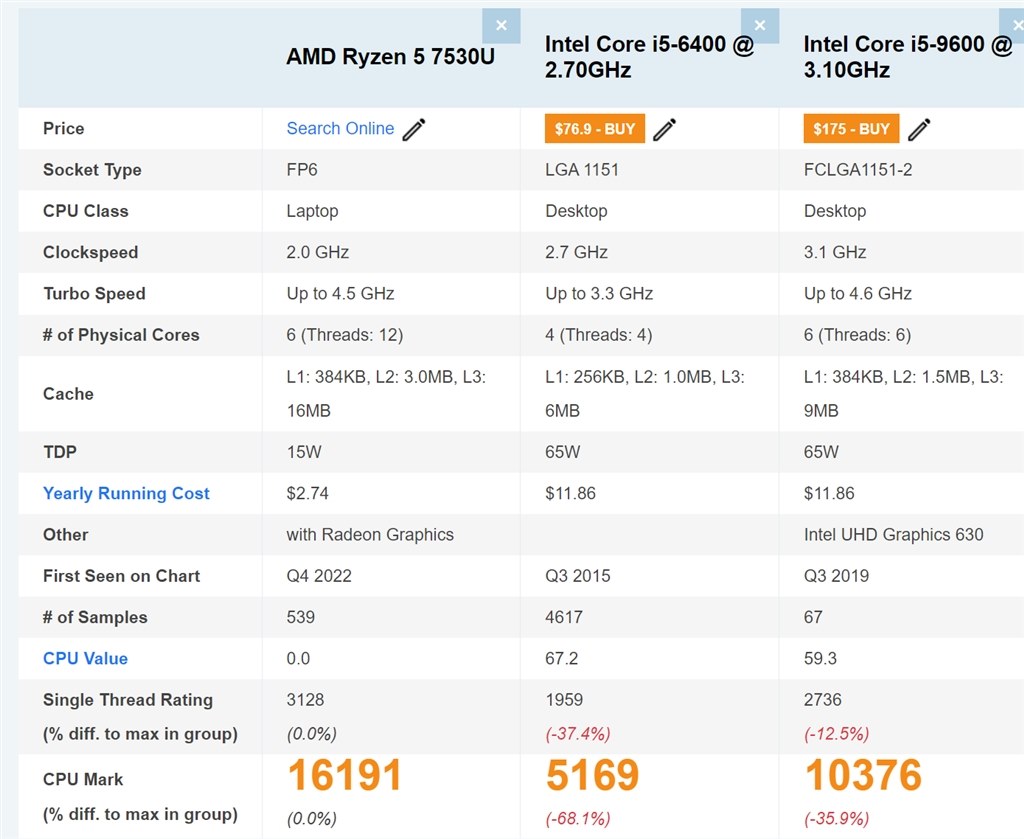The height and width of the screenshot is (839, 1024).
Task: Click 4 (Threads: 4) value
Action: click(599, 335)
